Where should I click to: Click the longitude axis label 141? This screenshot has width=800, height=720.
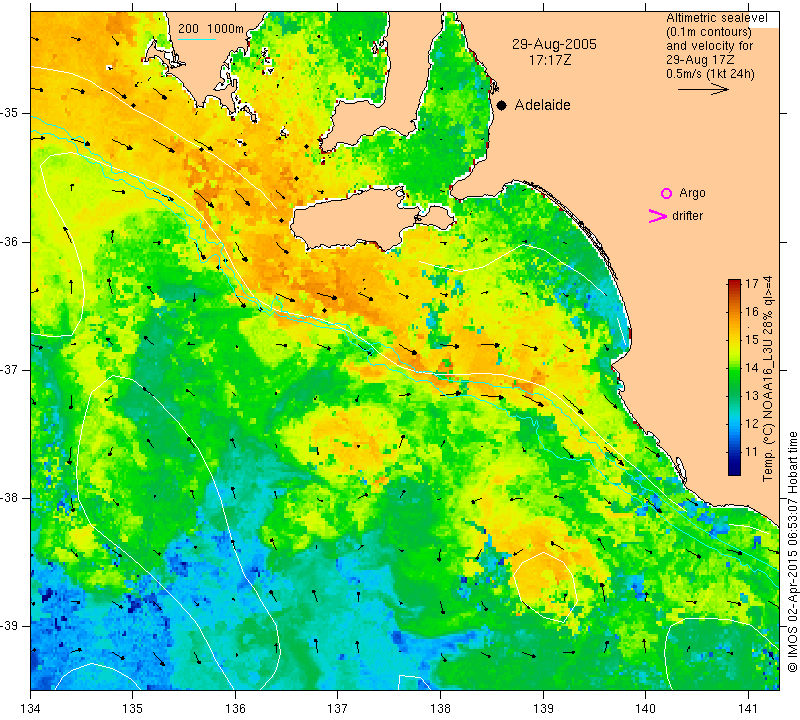click(x=748, y=709)
